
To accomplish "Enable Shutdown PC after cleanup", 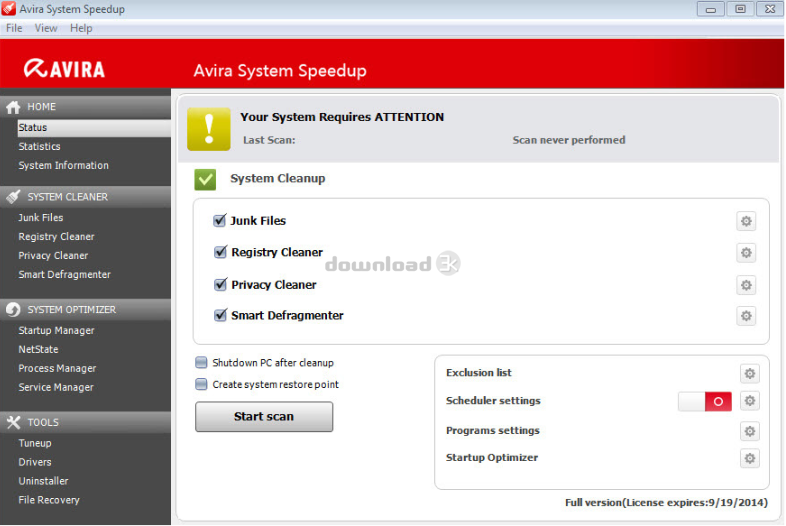I will [x=202, y=363].
